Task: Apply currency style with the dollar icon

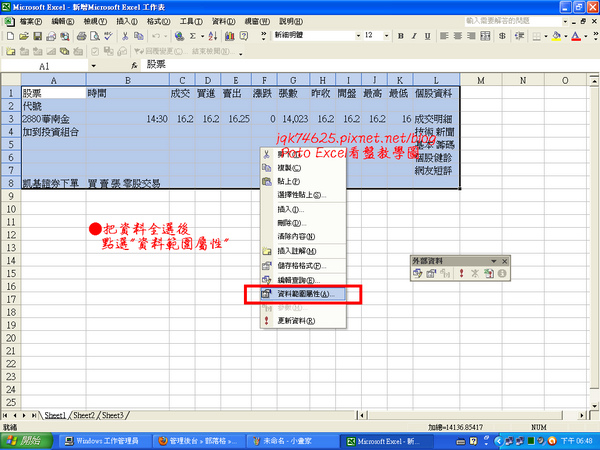Action: click(x=502, y=36)
